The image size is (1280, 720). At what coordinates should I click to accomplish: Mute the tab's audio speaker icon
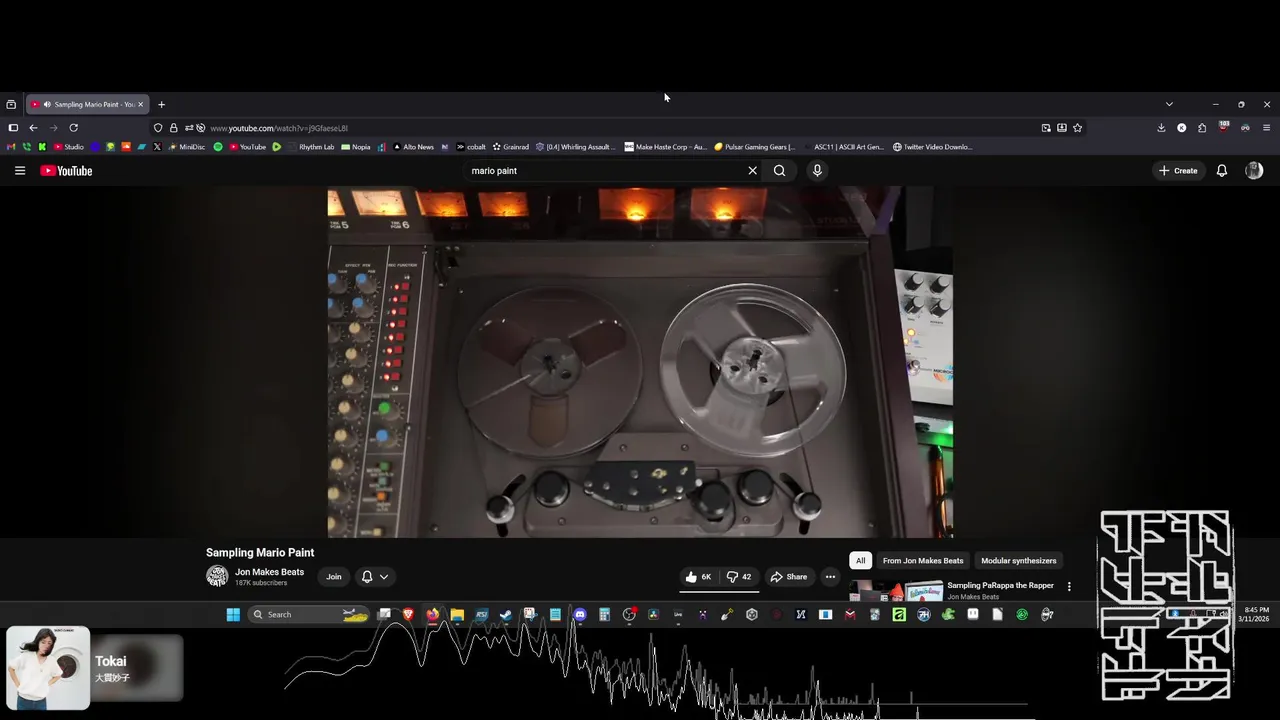pyautogui.click(x=47, y=104)
